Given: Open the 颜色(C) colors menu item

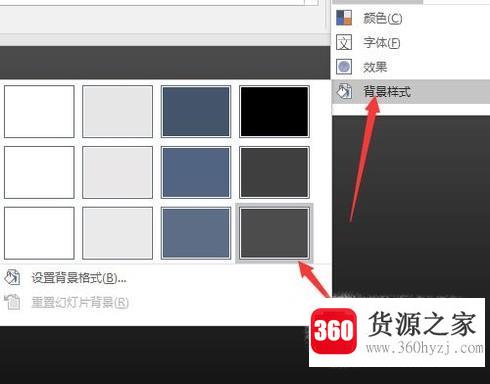Looking at the screenshot, I should 411,18.
